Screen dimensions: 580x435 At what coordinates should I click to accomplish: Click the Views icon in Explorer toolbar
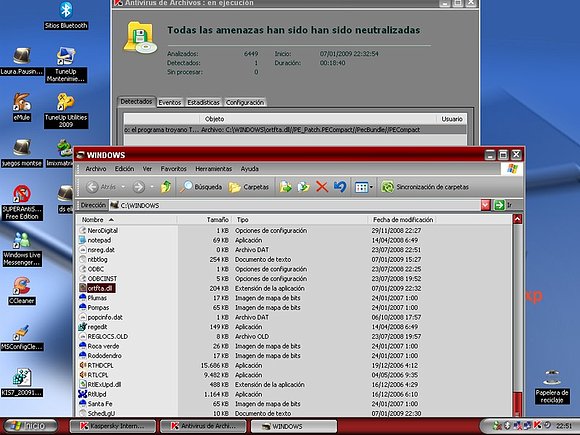pyautogui.click(x=361, y=187)
